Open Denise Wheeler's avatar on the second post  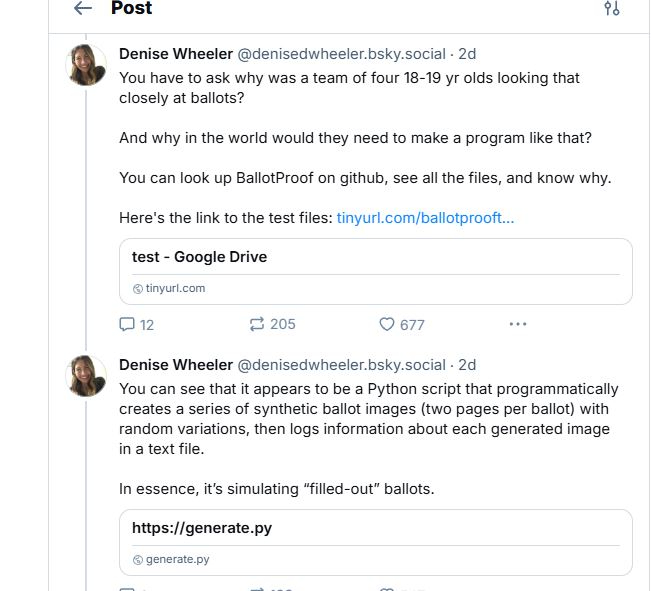coord(87,377)
